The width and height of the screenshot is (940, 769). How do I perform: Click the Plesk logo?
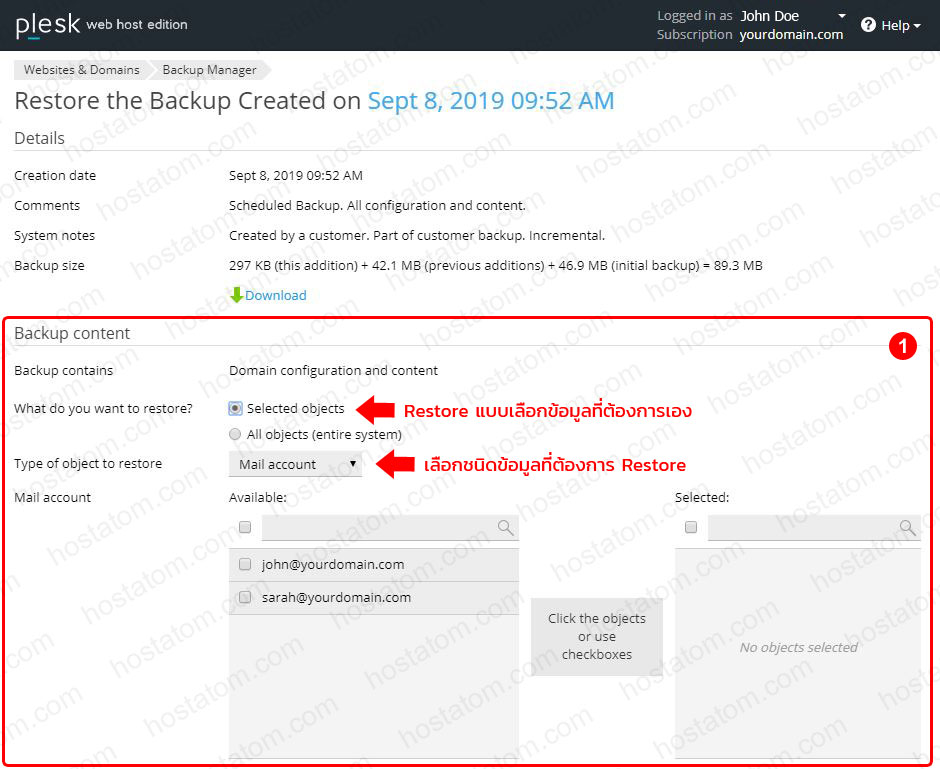(x=47, y=24)
